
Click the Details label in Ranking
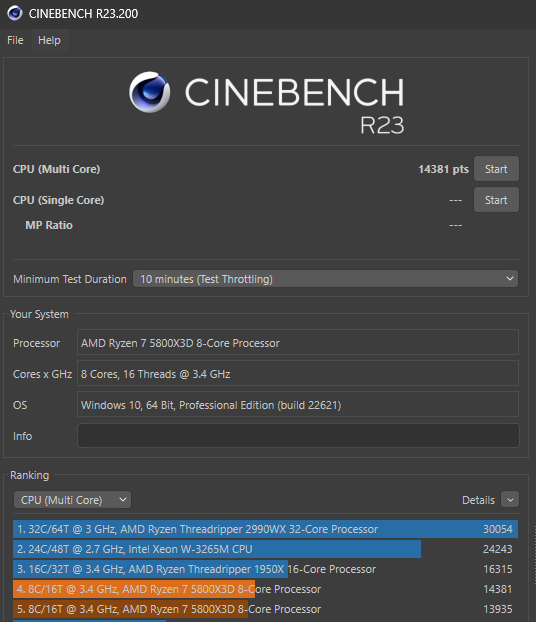pyautogui.click(x=478, y=500)
